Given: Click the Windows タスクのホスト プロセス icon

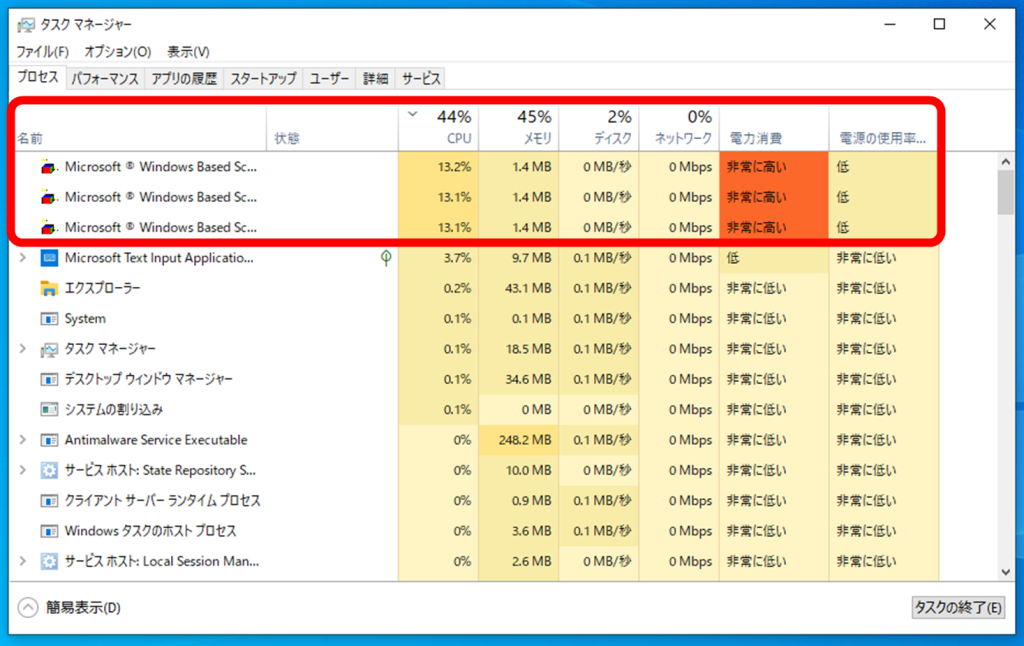Looking at the screenshot, I should click(x=49, y=531).
